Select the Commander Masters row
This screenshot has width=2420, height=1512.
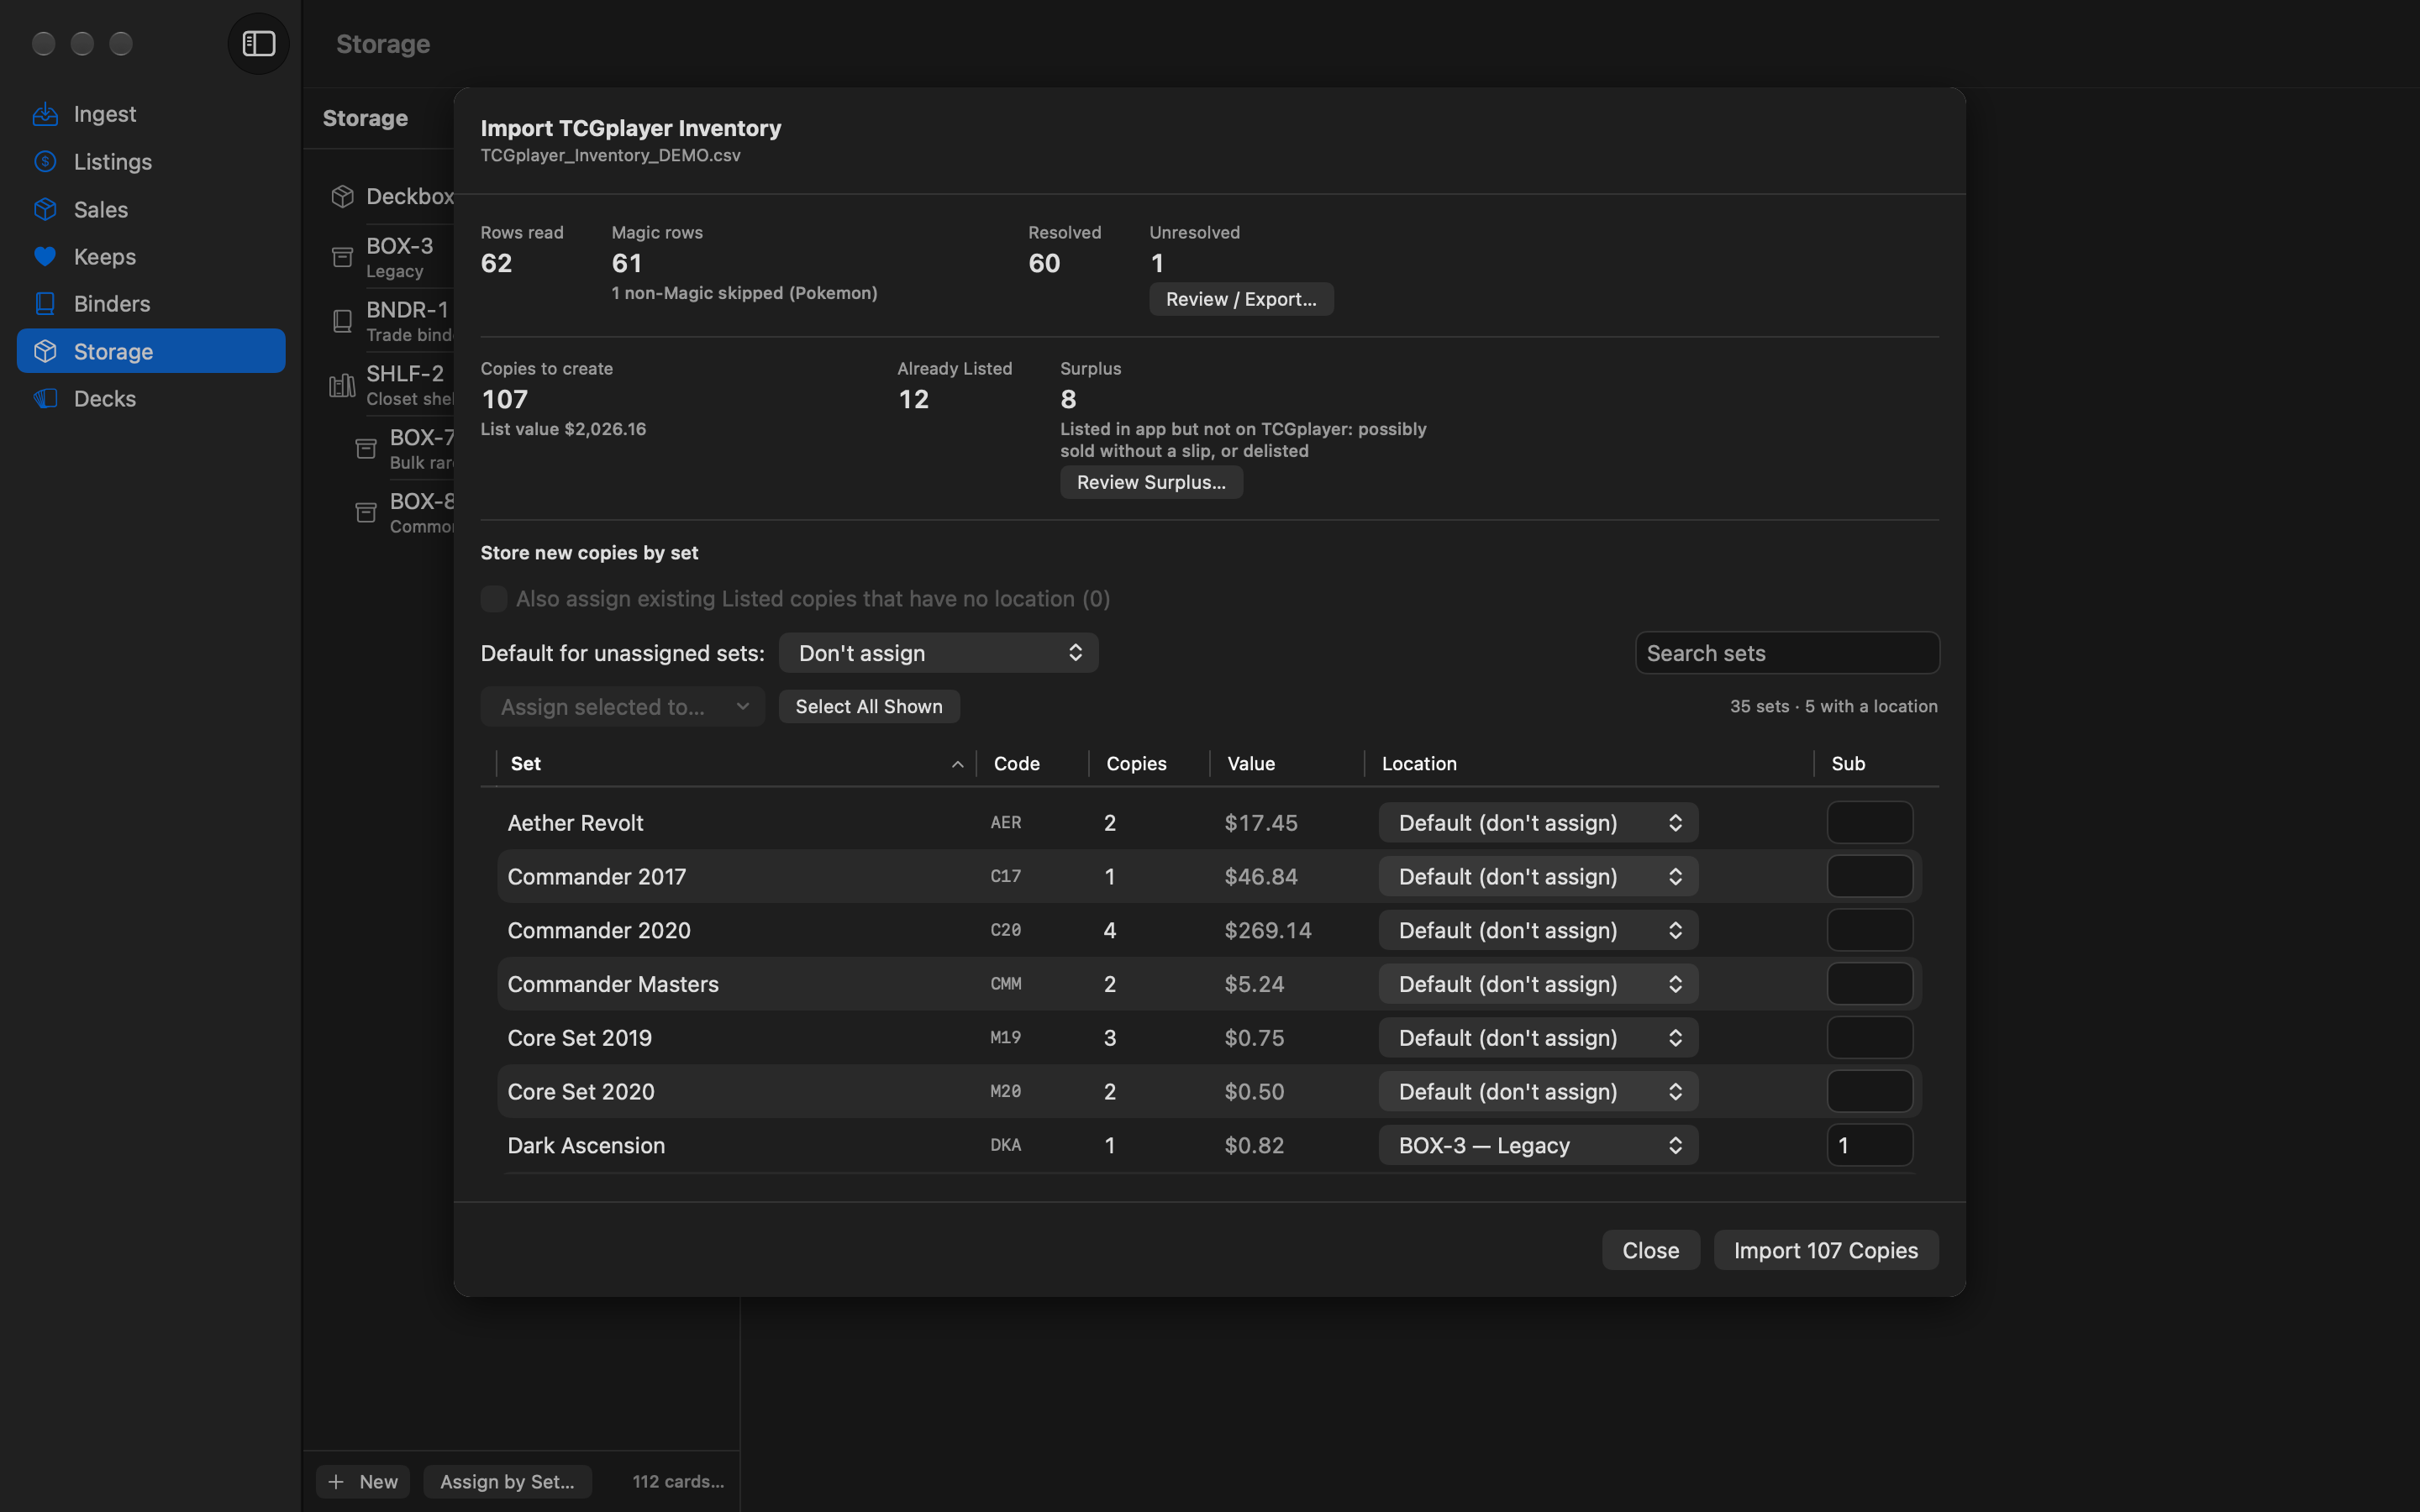[x=1209, y=984]
